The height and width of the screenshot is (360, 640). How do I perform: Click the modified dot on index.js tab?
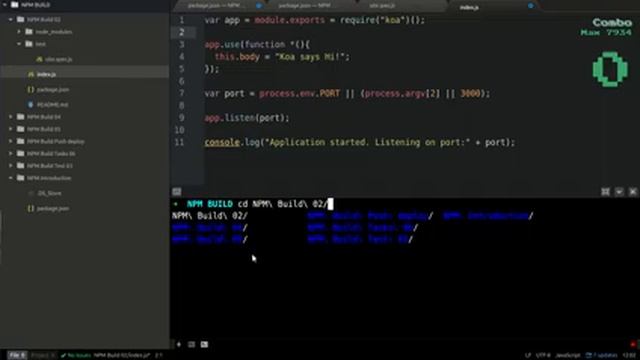531,6
